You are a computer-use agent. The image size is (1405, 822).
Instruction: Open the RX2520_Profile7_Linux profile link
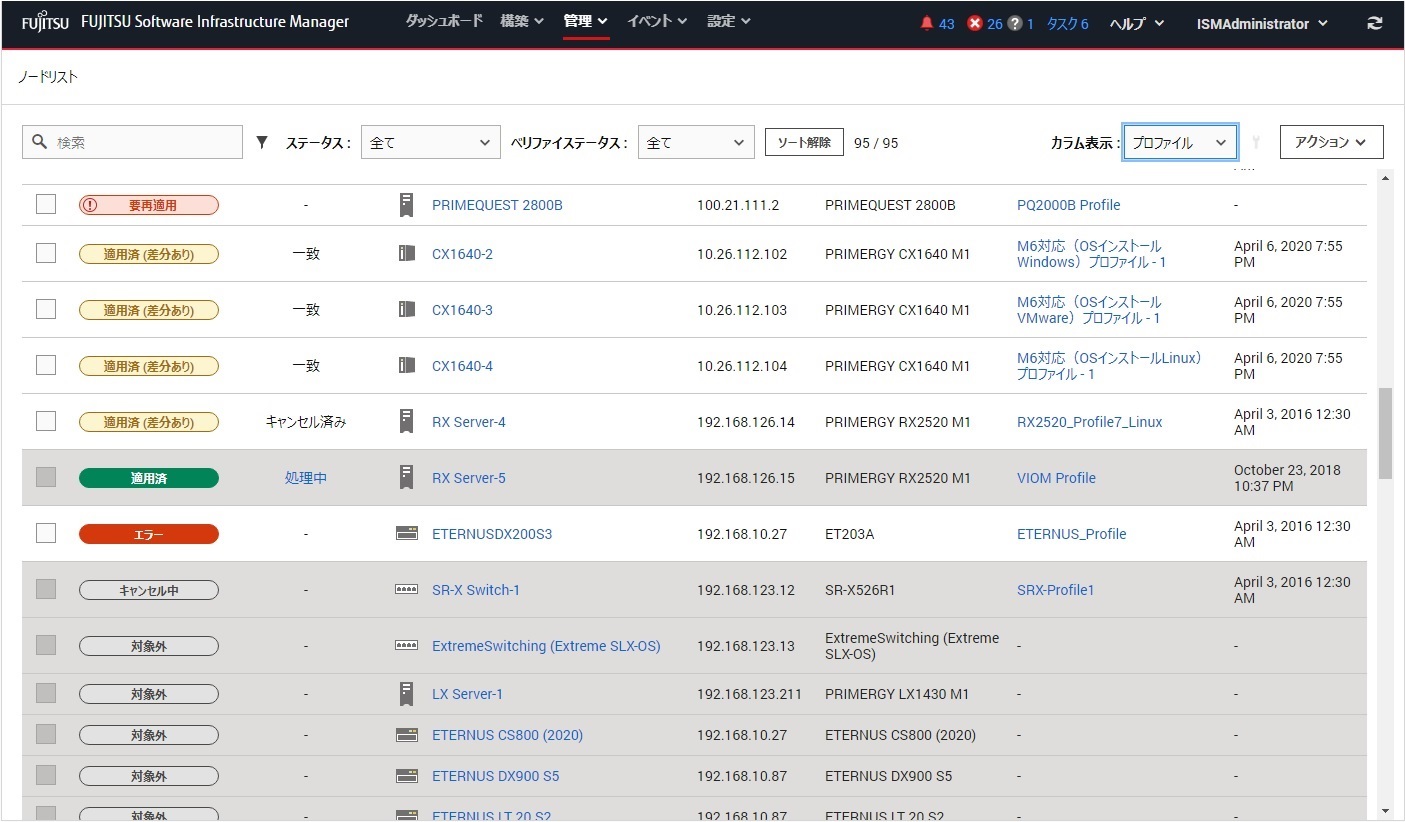pos(1089,422)
